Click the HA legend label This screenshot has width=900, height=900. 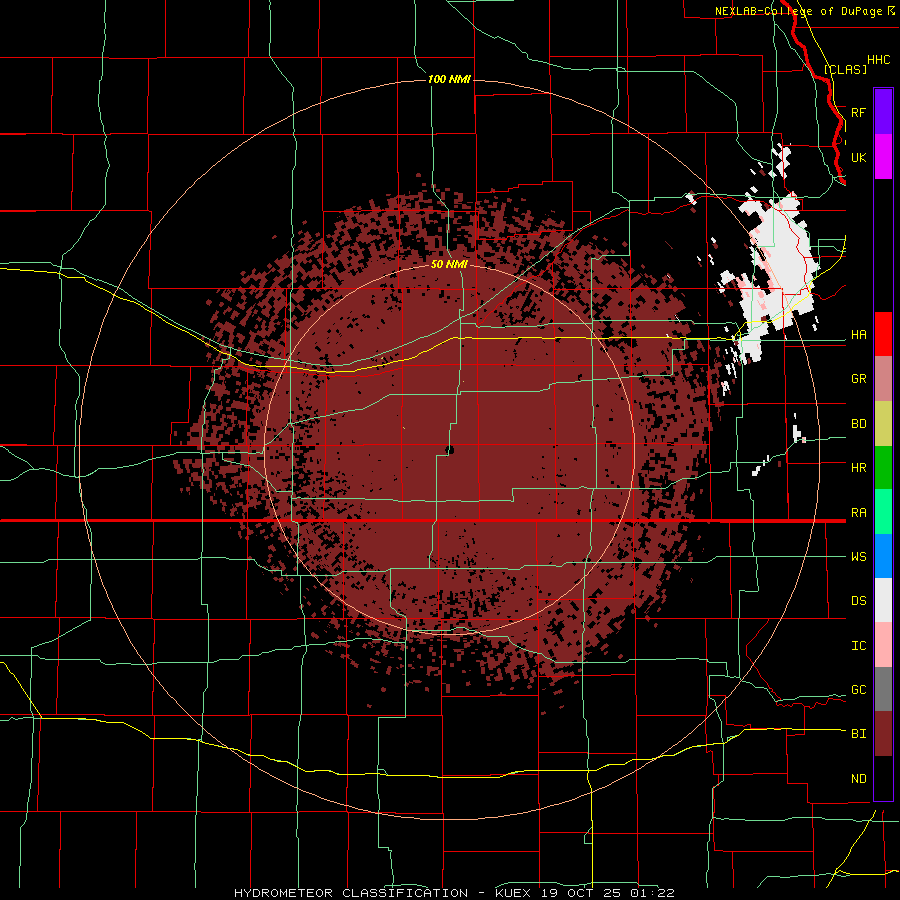coord(858,334)
